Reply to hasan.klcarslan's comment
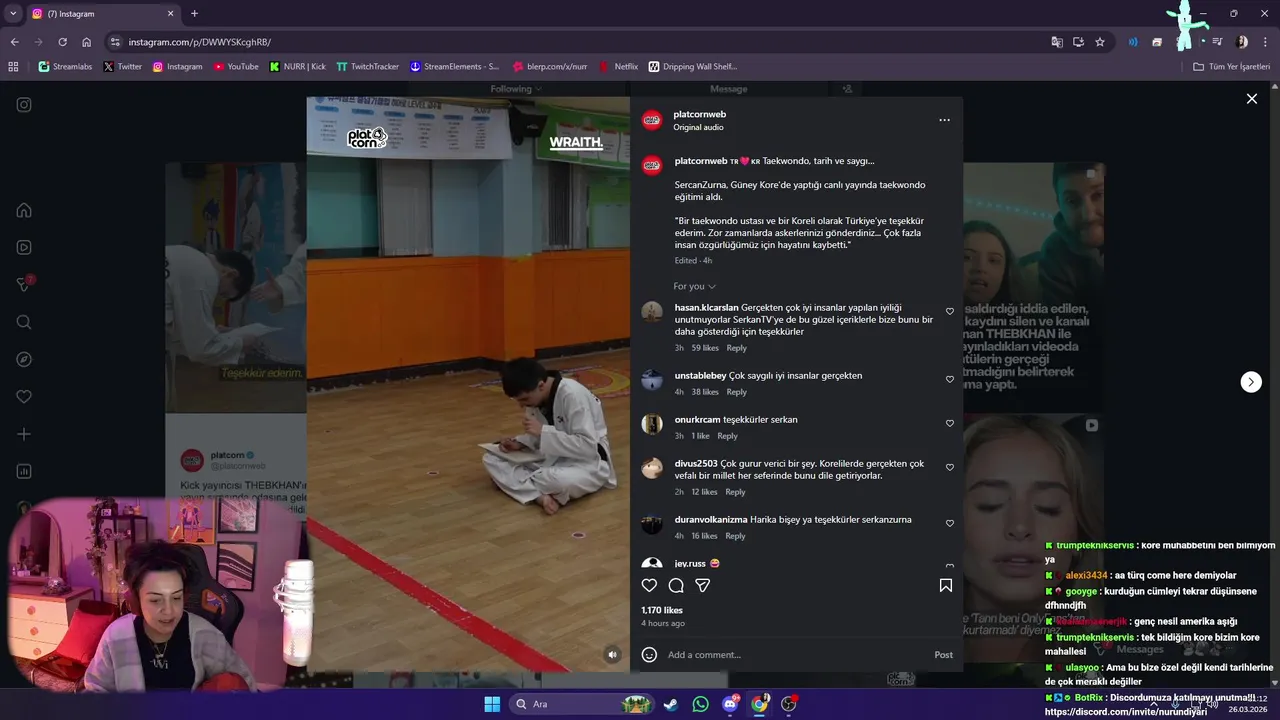The image size is (1280, 720). click(737, 348)
